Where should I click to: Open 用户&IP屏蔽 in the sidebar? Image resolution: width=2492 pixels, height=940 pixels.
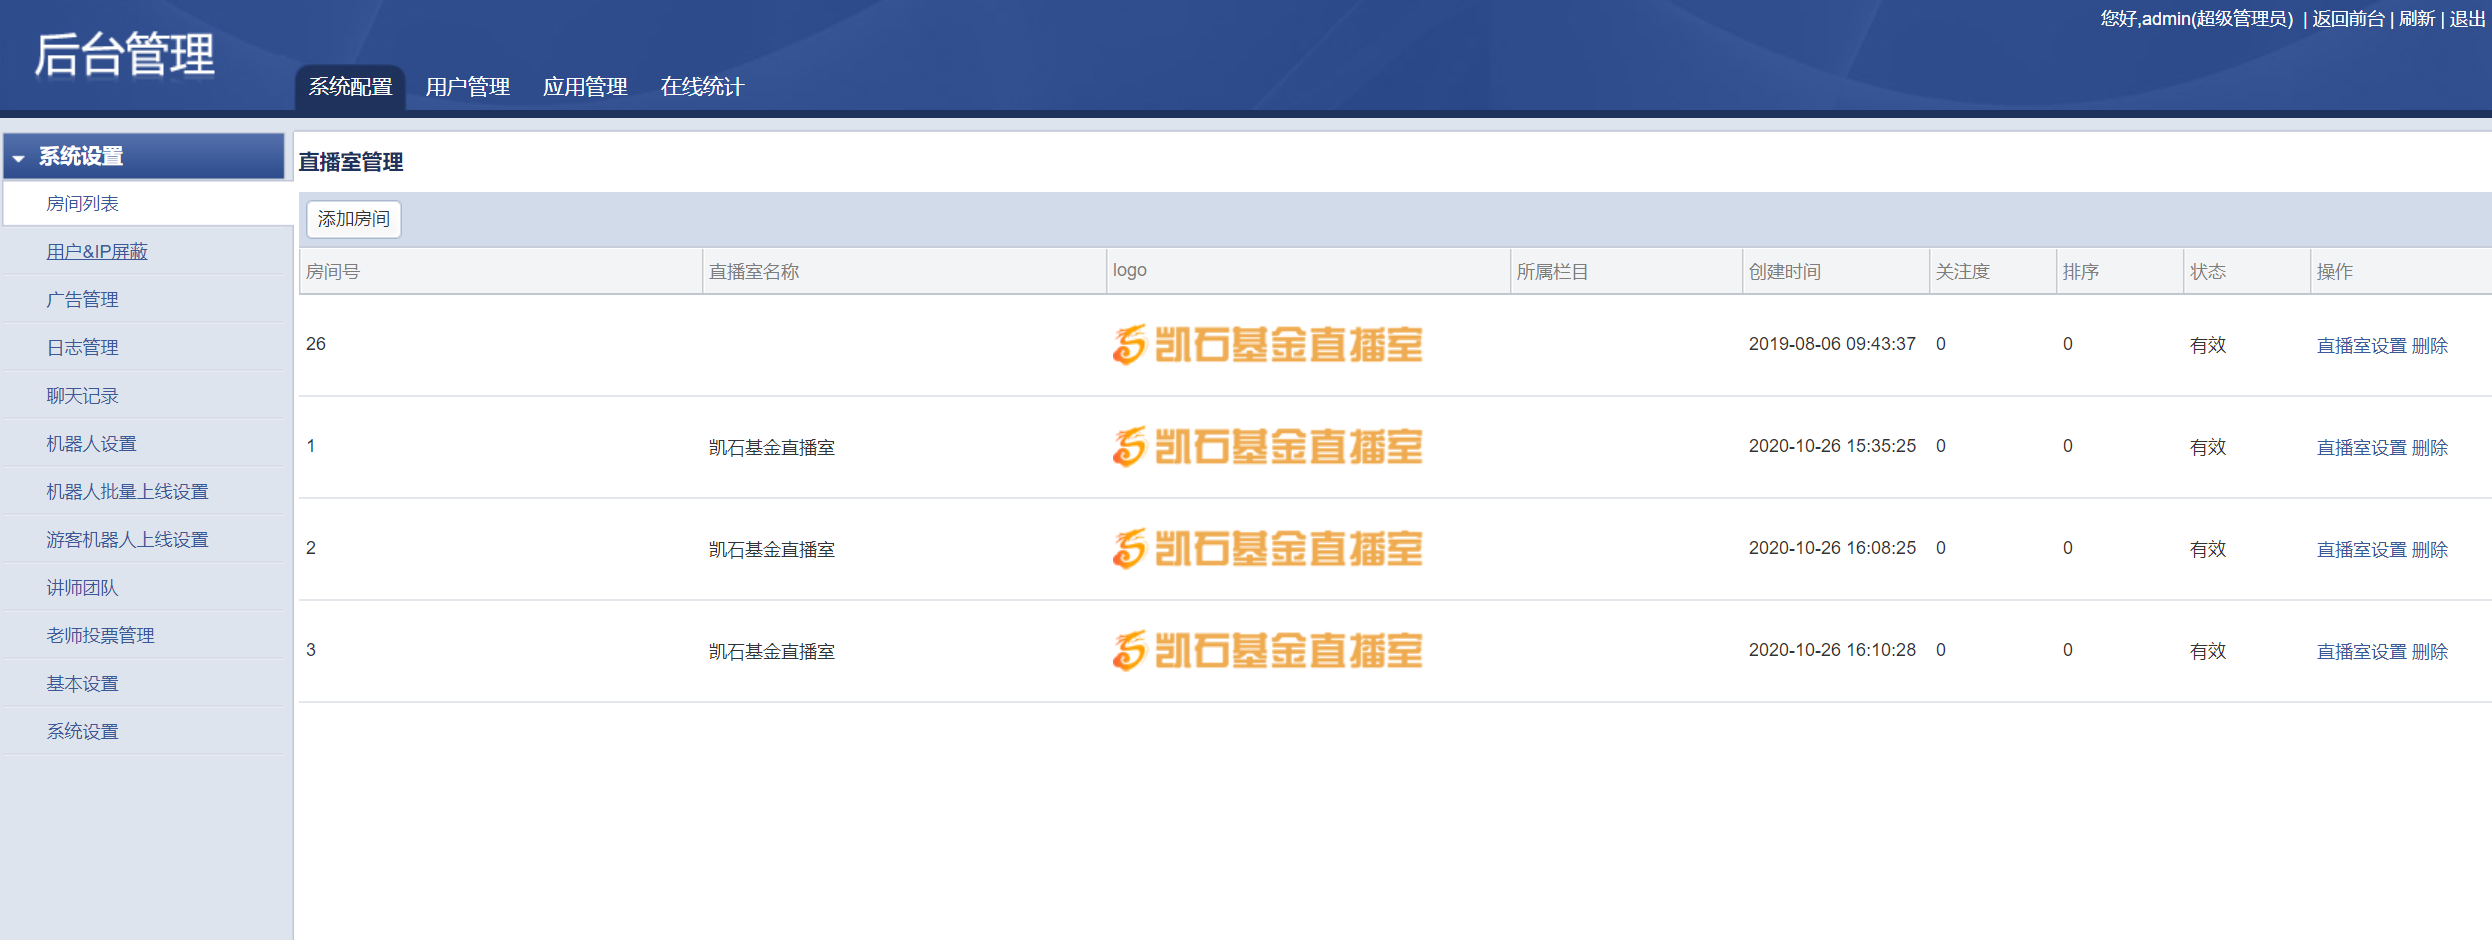click(x=97, y=251)
